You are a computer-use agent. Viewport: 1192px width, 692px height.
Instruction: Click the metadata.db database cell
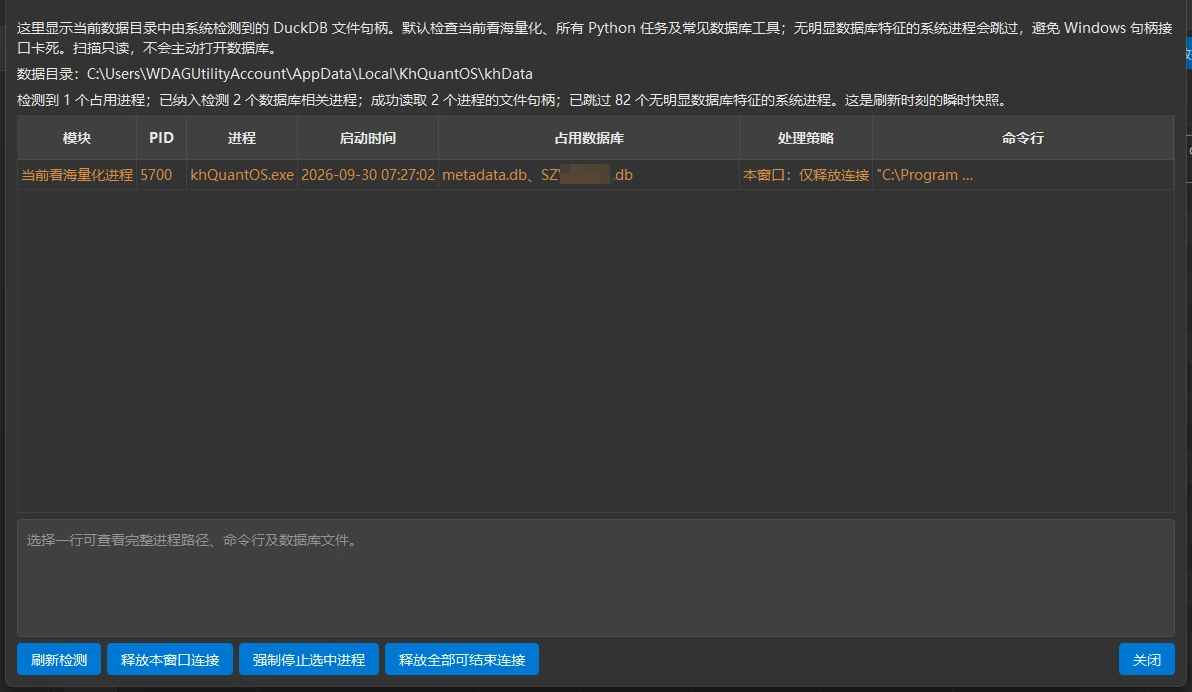coord(589,175)
